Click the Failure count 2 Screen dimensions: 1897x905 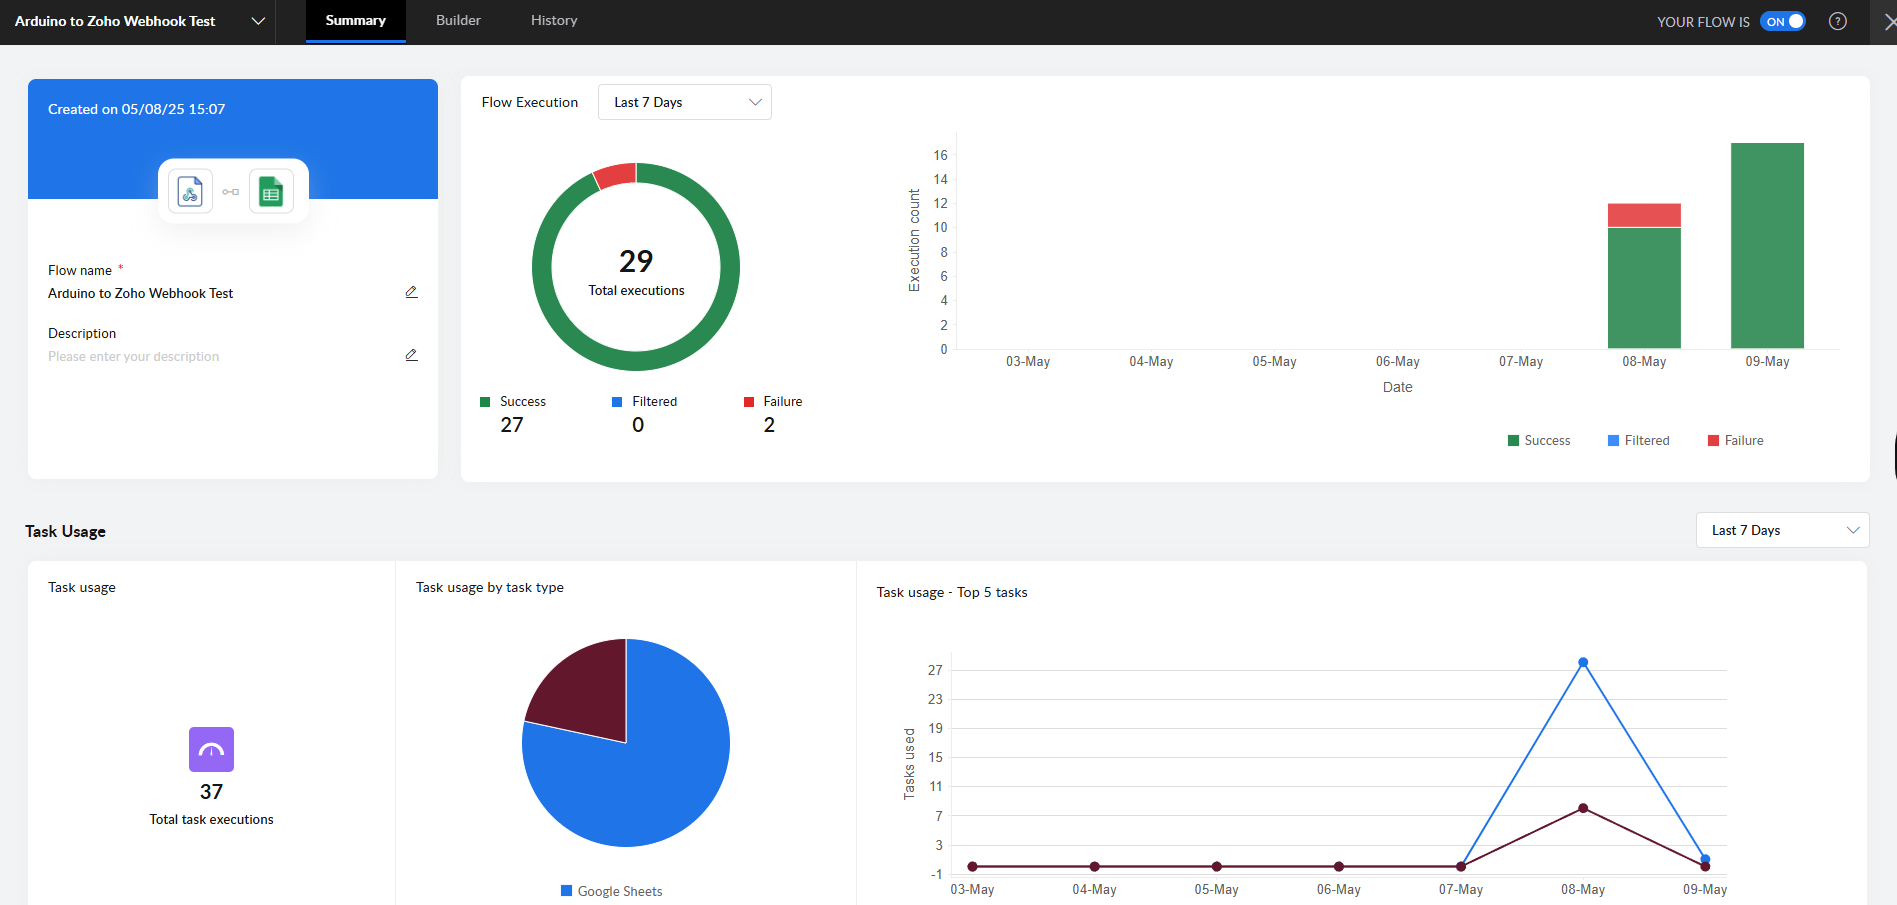(x=769, y=425)
